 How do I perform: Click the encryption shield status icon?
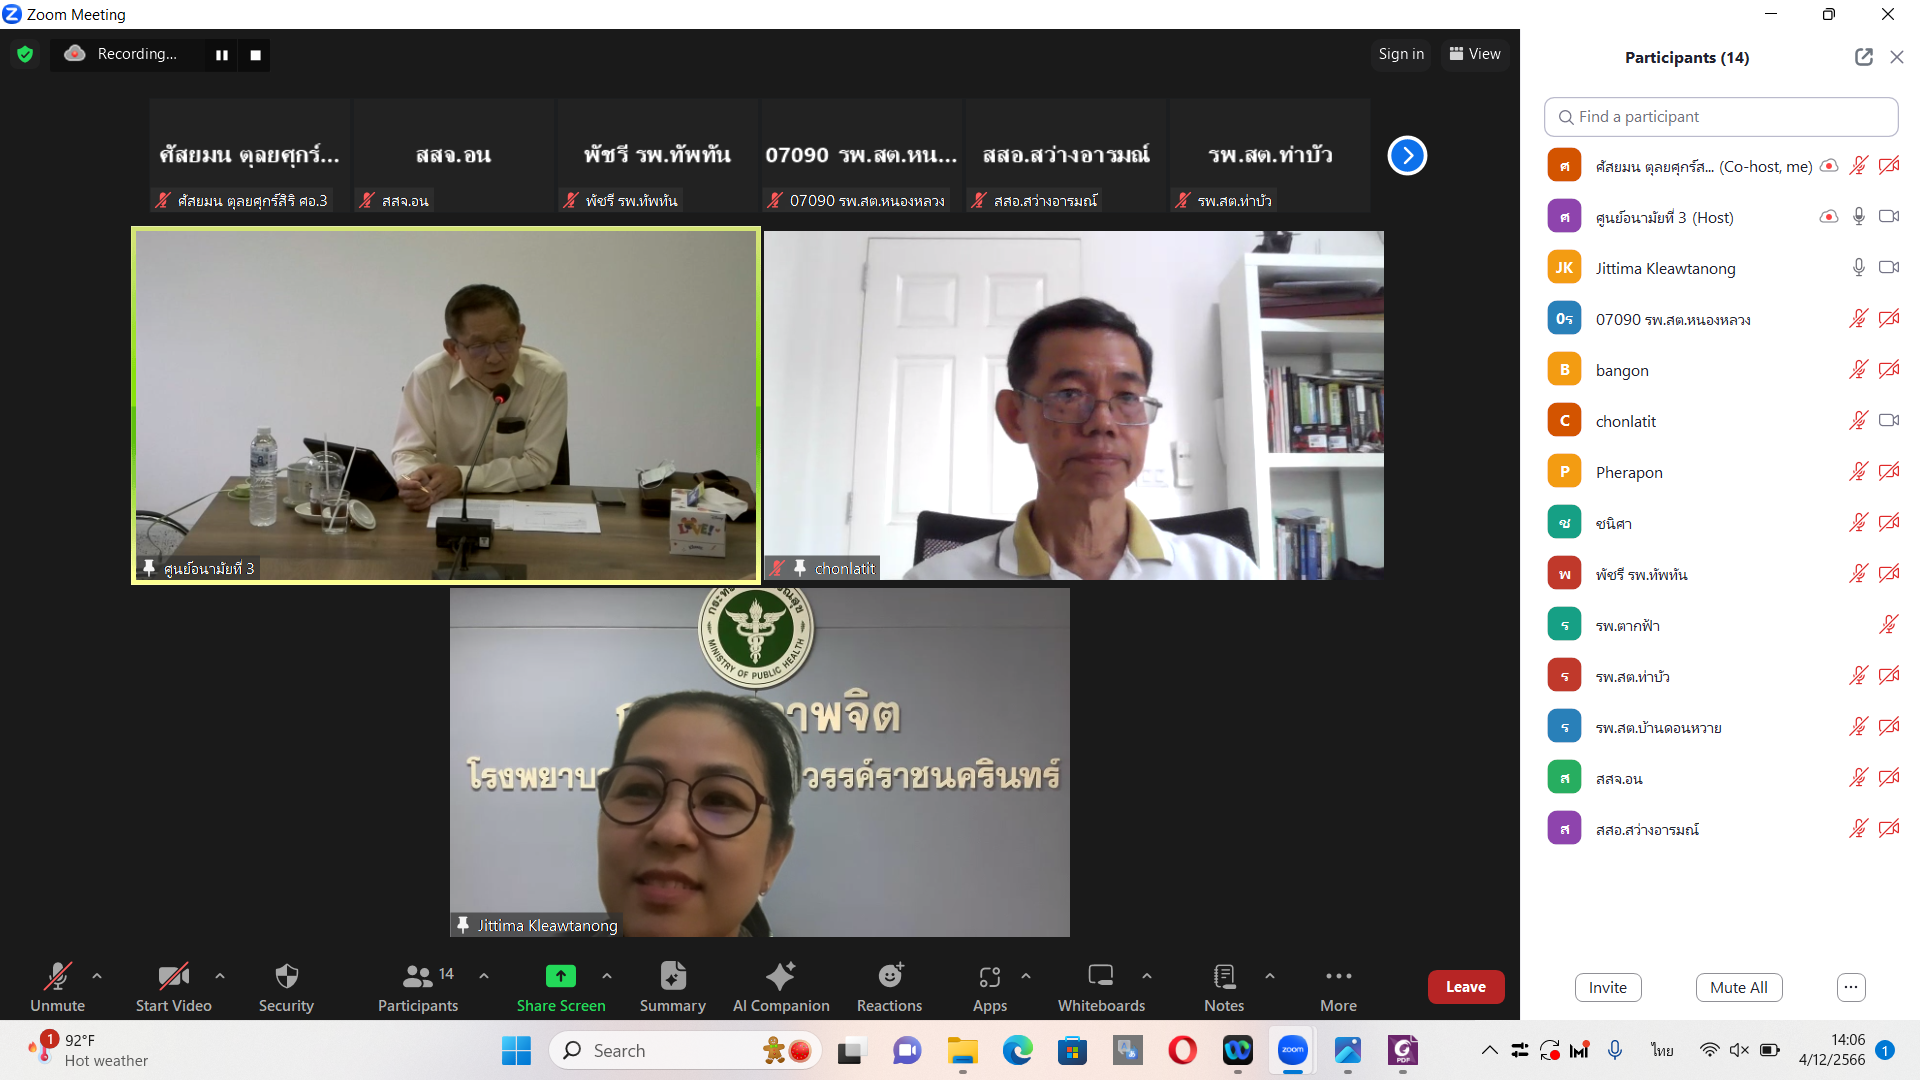click(25, 54)
